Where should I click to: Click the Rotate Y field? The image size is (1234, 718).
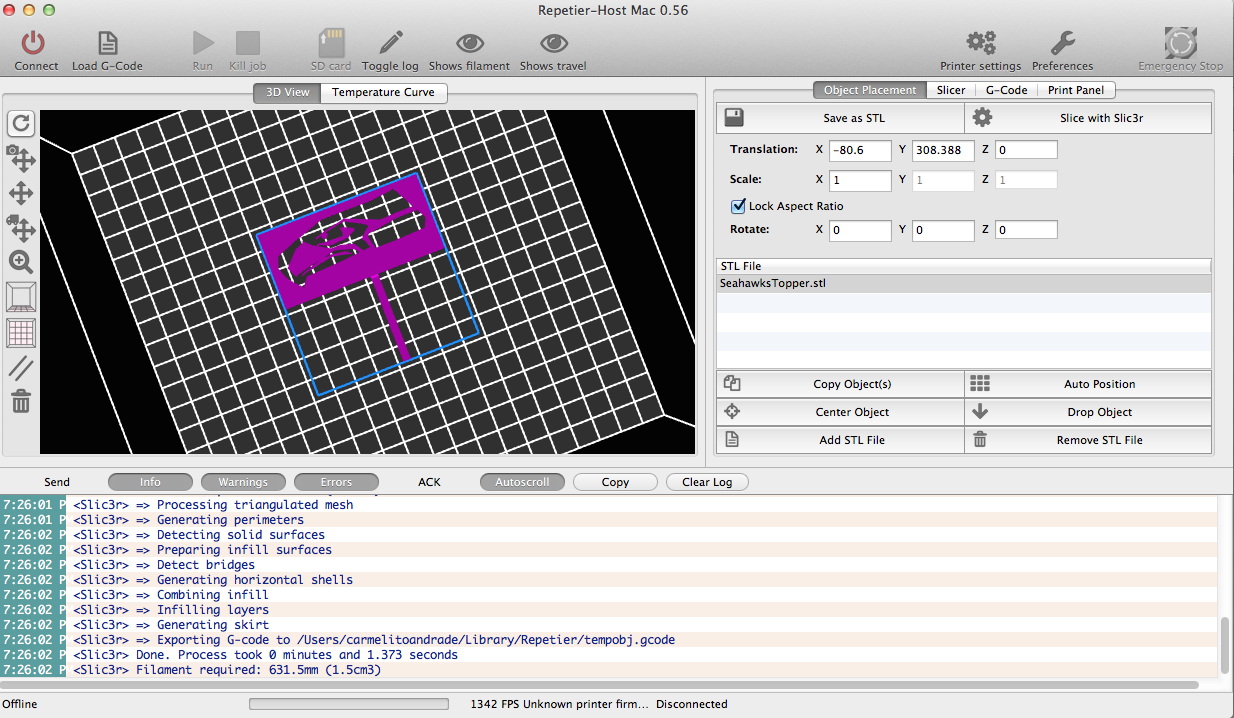(x=943, y=230)
